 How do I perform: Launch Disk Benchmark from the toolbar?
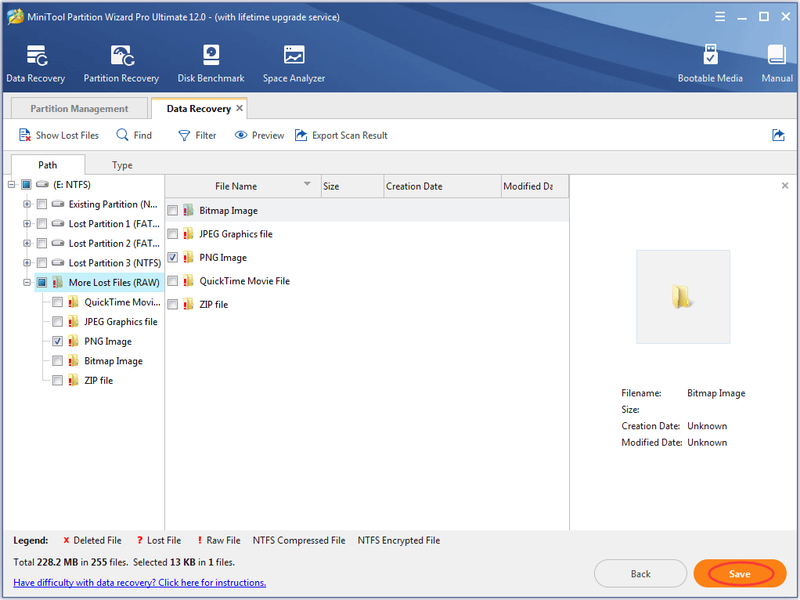click(x=211, y=64)
